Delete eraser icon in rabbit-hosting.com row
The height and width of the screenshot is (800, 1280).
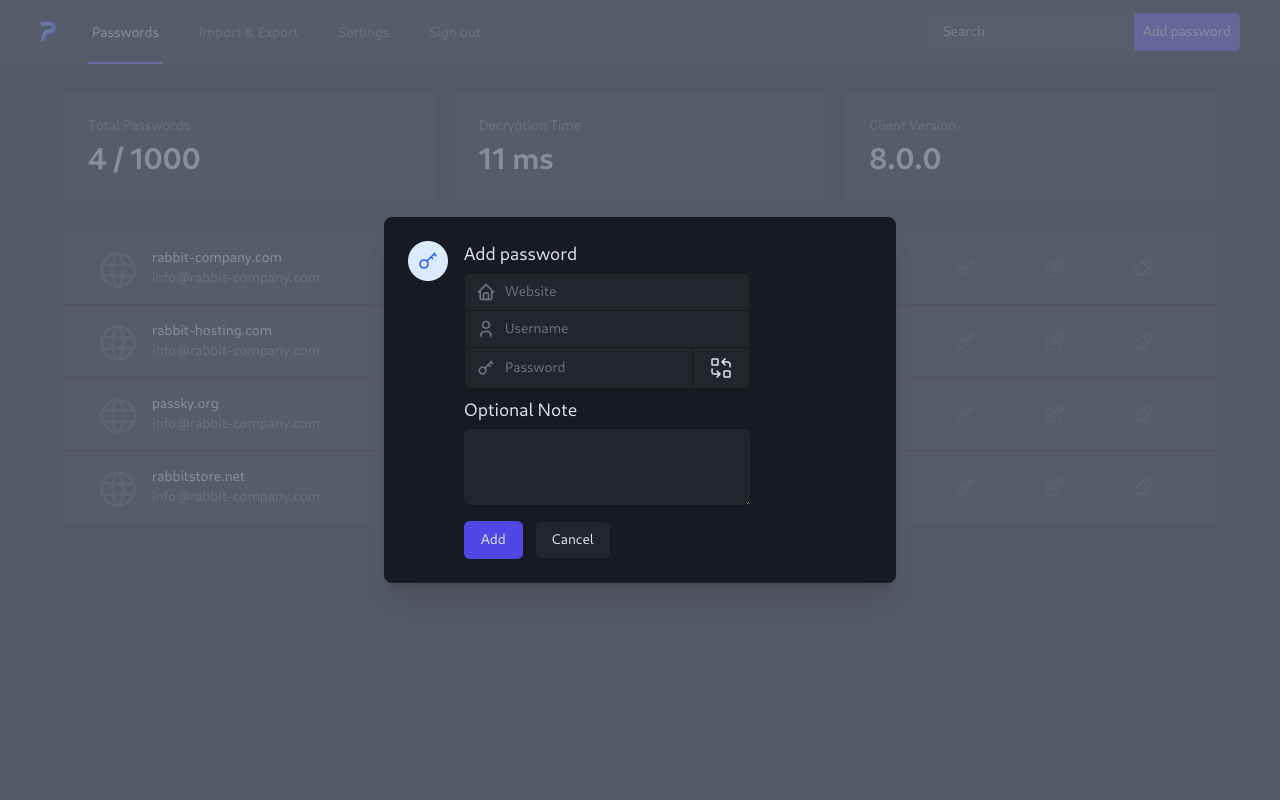pos(1144,341)
